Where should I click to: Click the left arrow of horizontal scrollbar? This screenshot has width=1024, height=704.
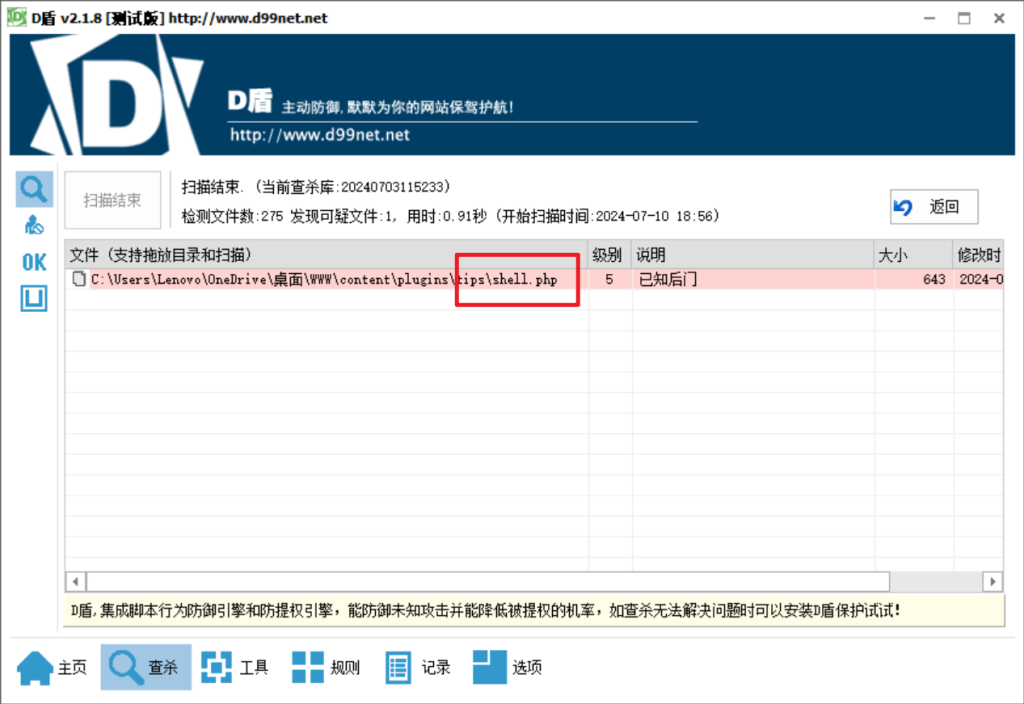(77, 581)
